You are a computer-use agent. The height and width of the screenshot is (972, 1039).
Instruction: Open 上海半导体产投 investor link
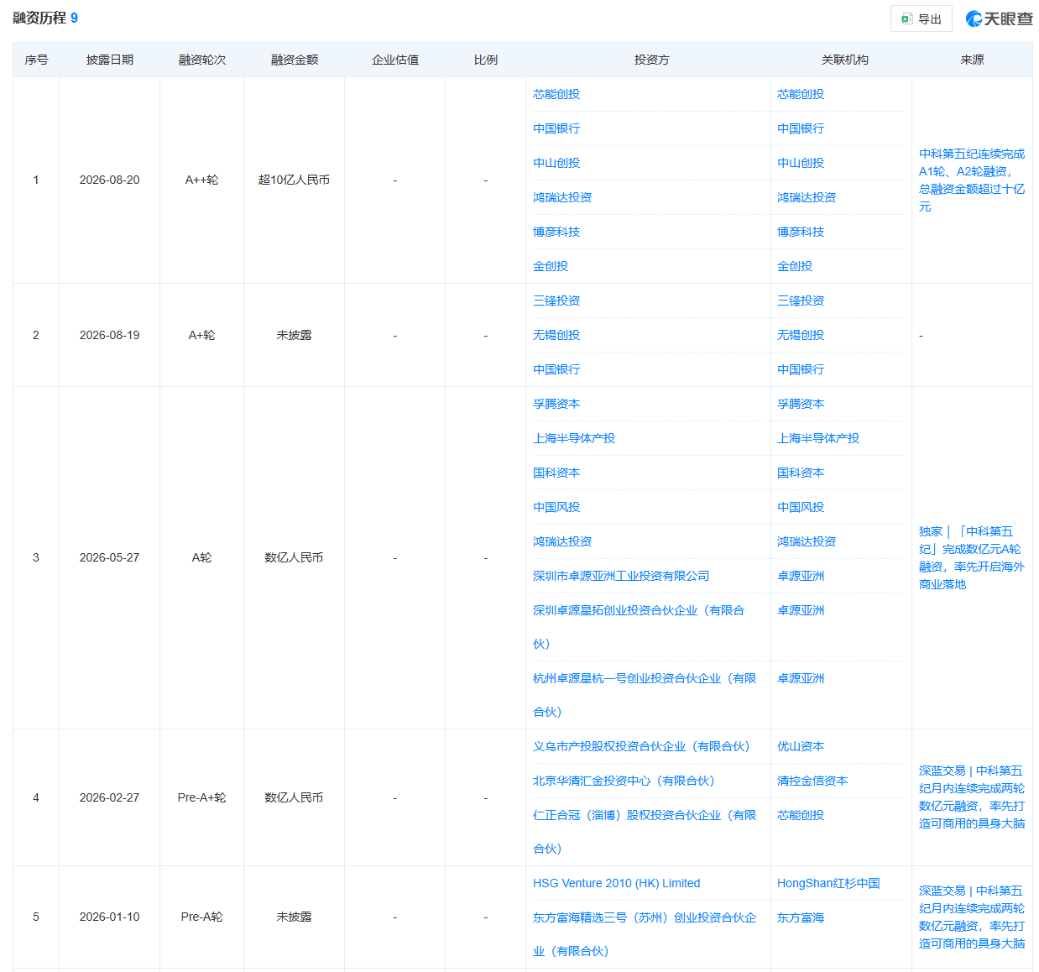pyautogui.click(x=574, y=439)
